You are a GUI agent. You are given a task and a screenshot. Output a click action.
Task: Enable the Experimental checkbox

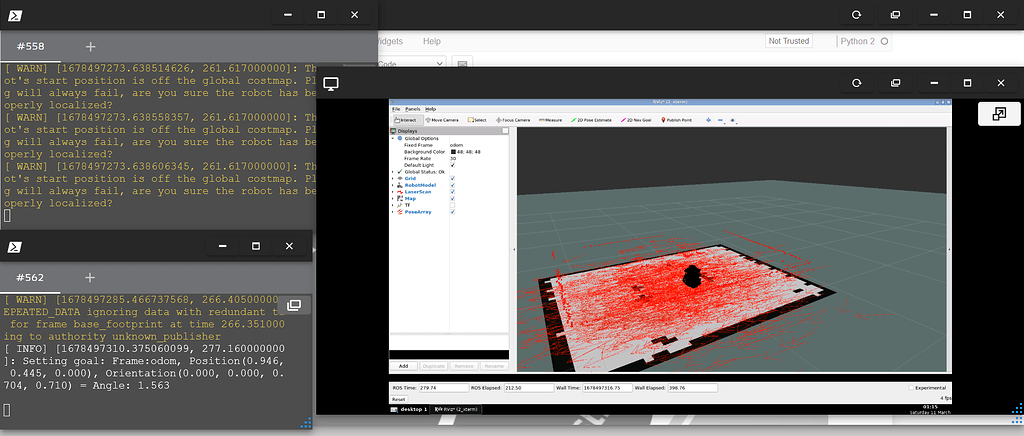pos(912,388)
